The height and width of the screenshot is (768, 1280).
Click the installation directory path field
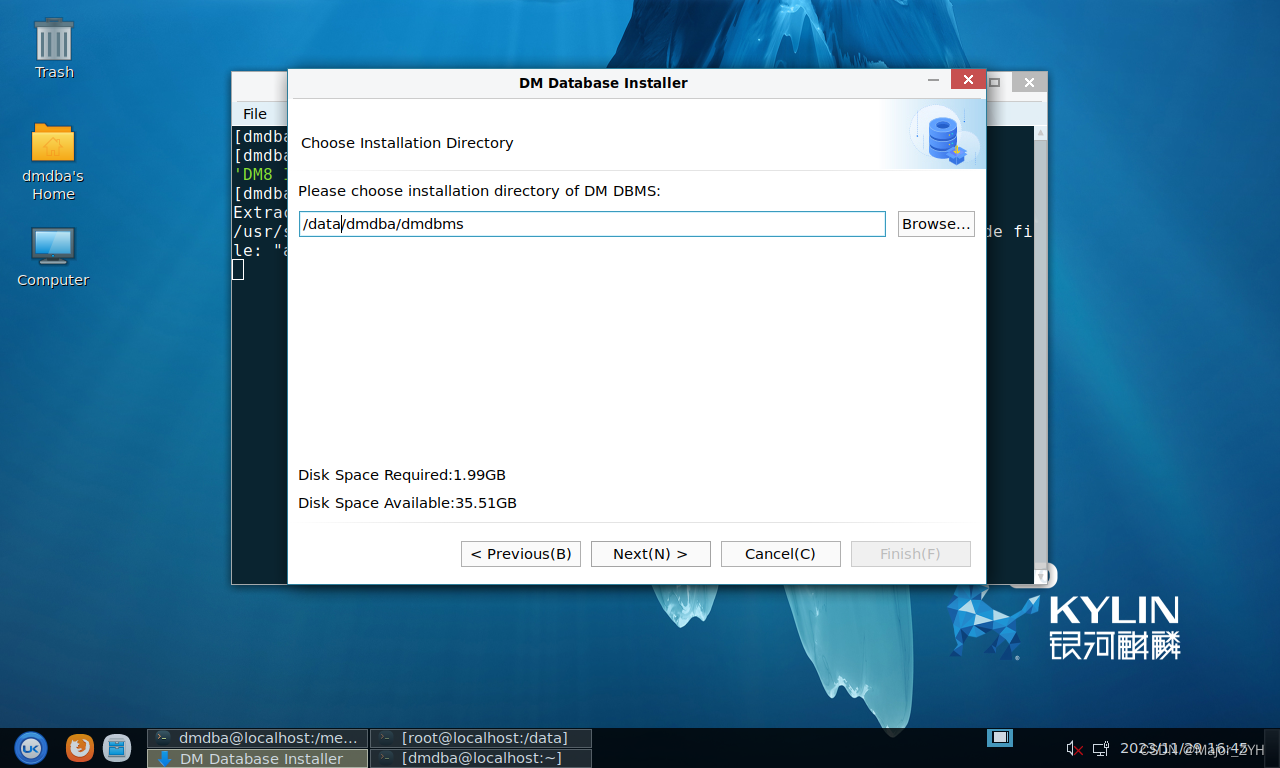coord(591,224)
